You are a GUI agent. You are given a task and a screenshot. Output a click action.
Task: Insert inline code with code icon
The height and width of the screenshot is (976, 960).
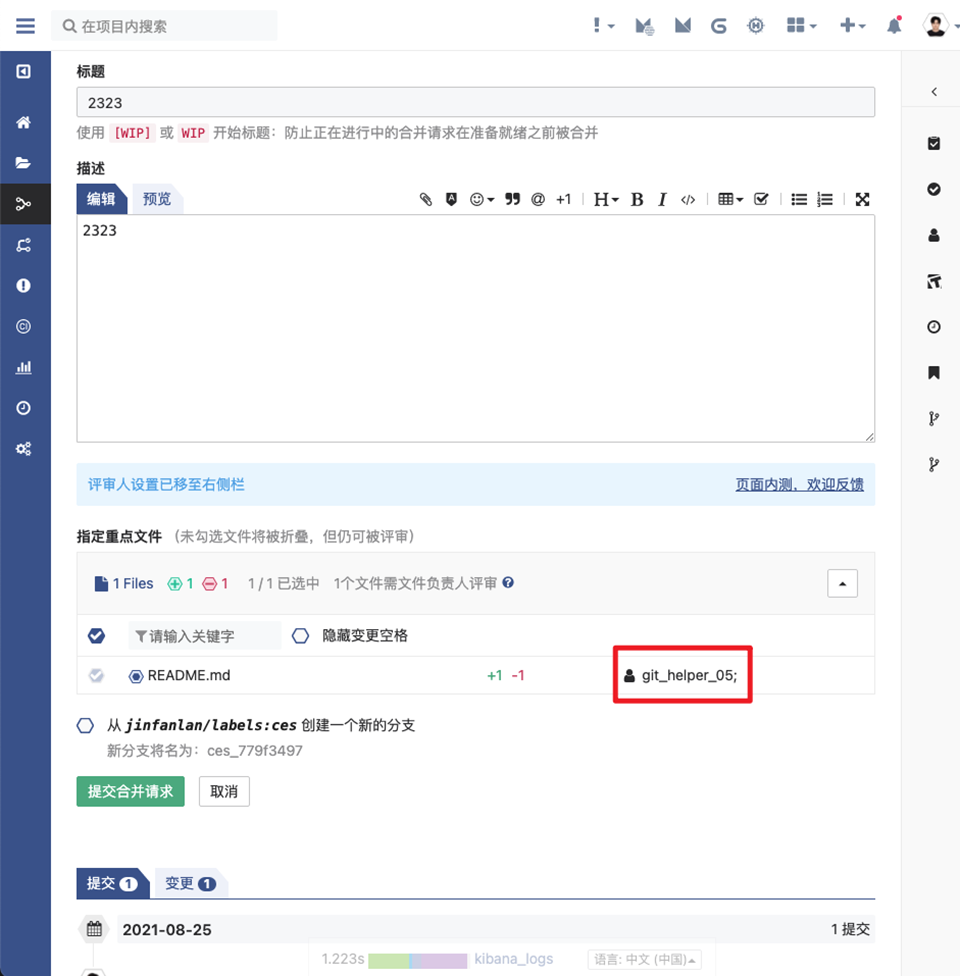pos(688,199)
